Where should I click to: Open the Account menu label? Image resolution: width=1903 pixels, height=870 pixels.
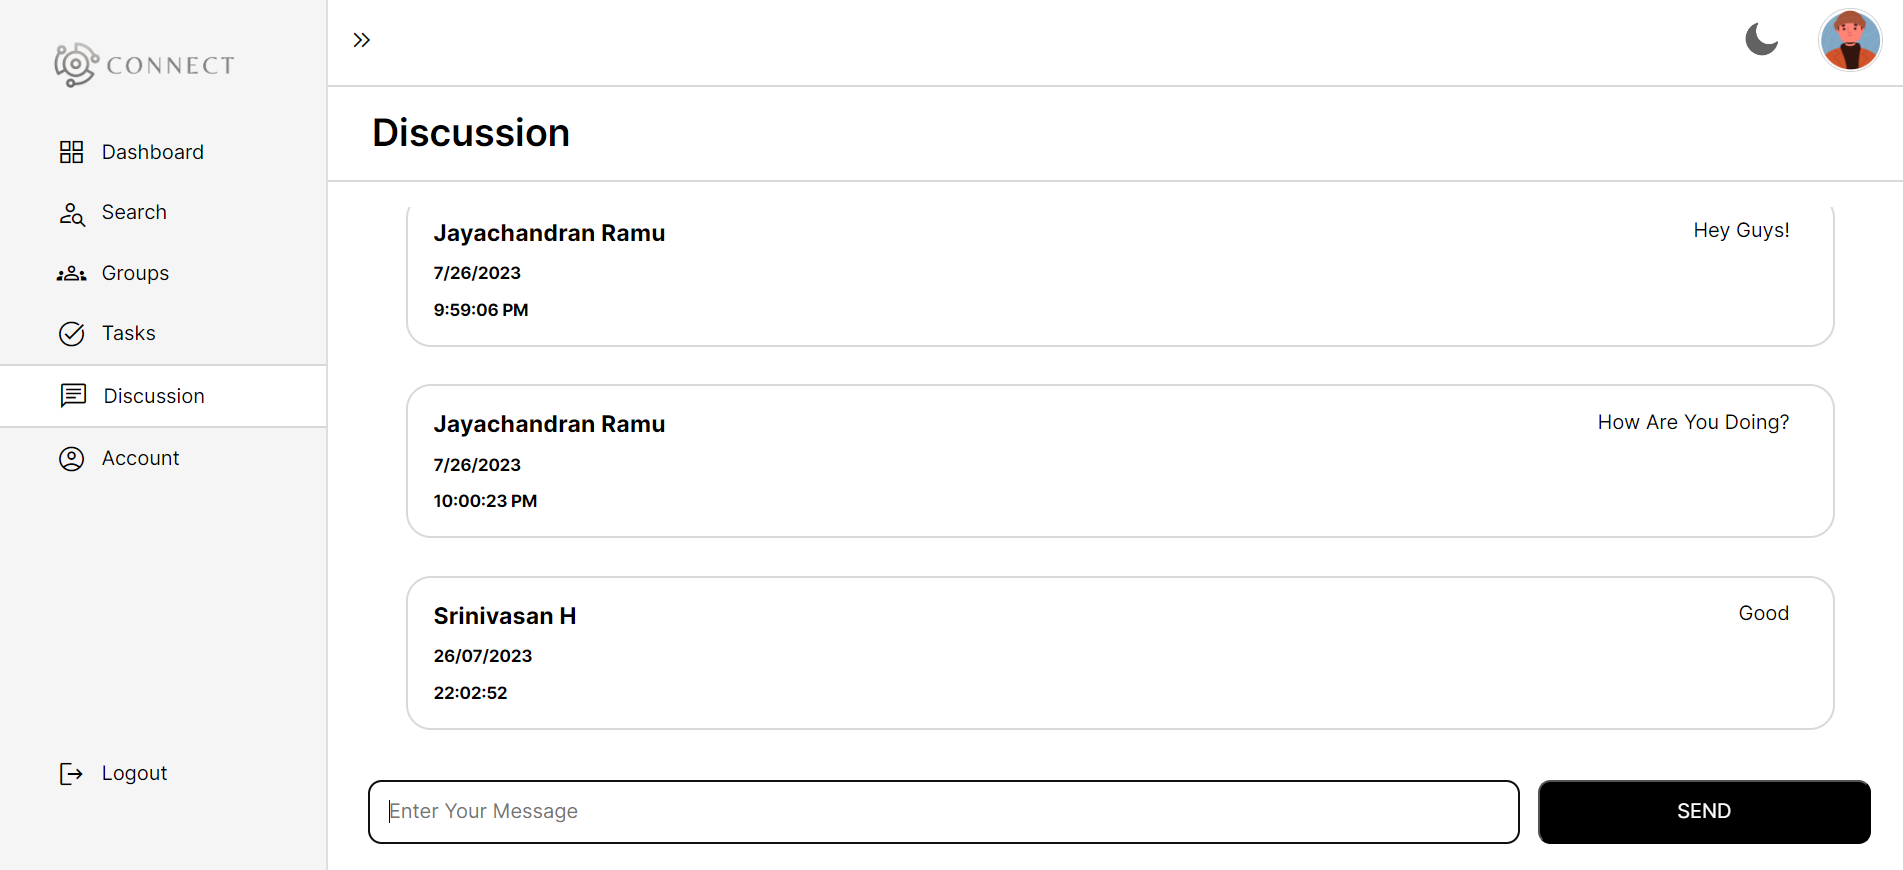click(141, 459)
